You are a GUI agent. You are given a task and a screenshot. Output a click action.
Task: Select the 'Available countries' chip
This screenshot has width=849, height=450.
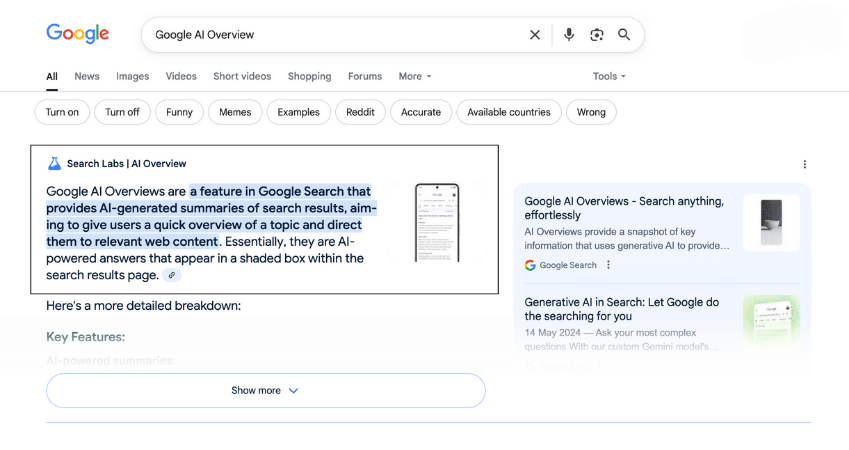(509, 112)
